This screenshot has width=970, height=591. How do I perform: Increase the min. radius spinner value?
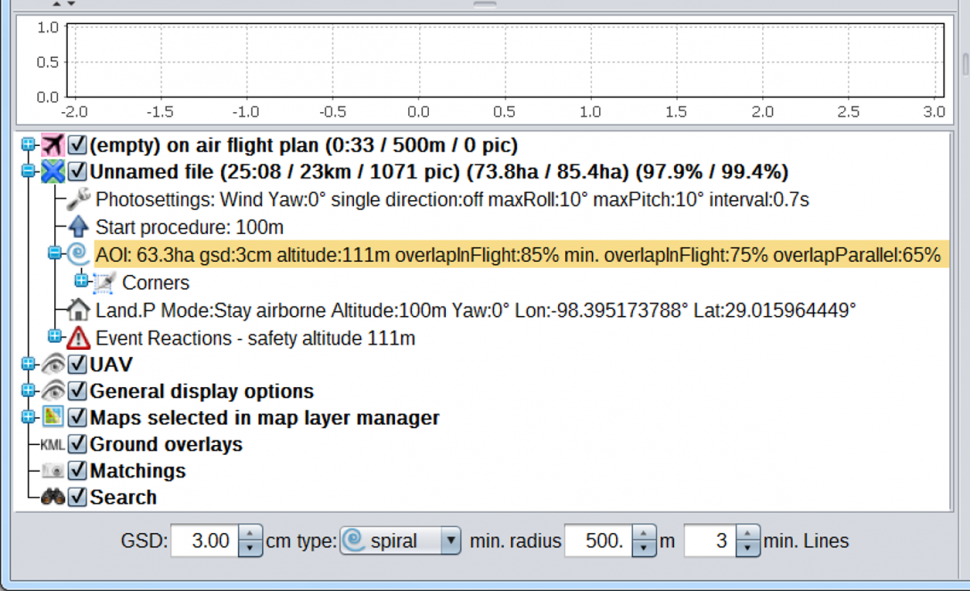pyautogui.click(x=645, y=535)
